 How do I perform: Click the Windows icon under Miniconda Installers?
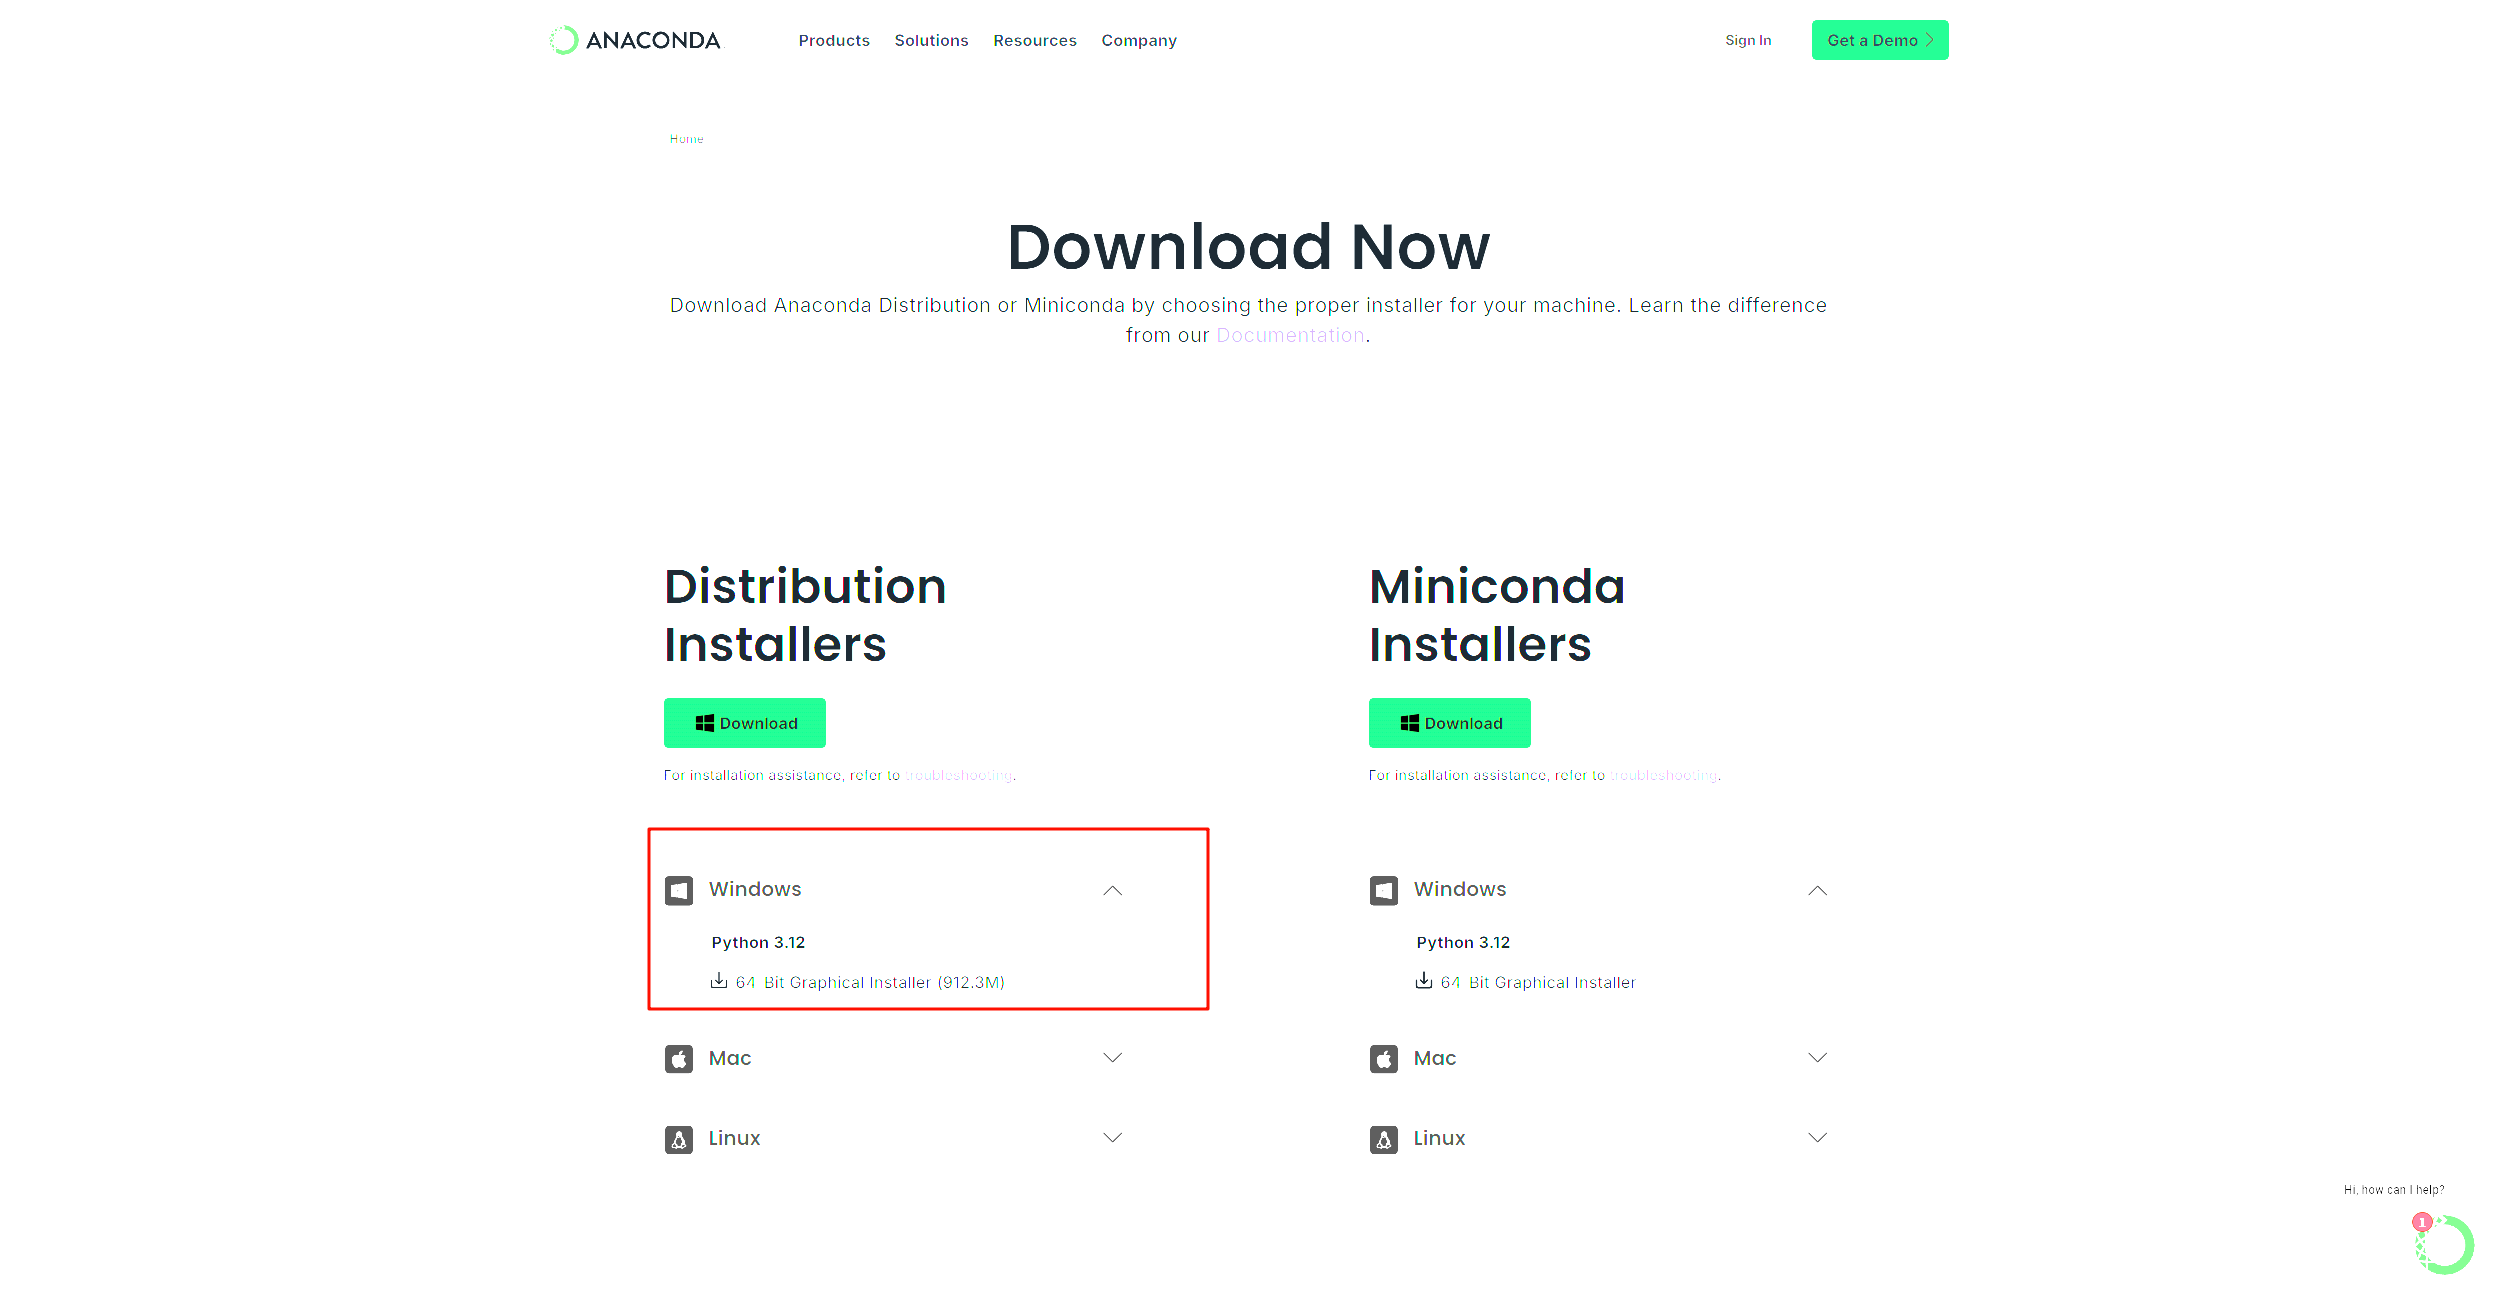(x=1384, y=890)
